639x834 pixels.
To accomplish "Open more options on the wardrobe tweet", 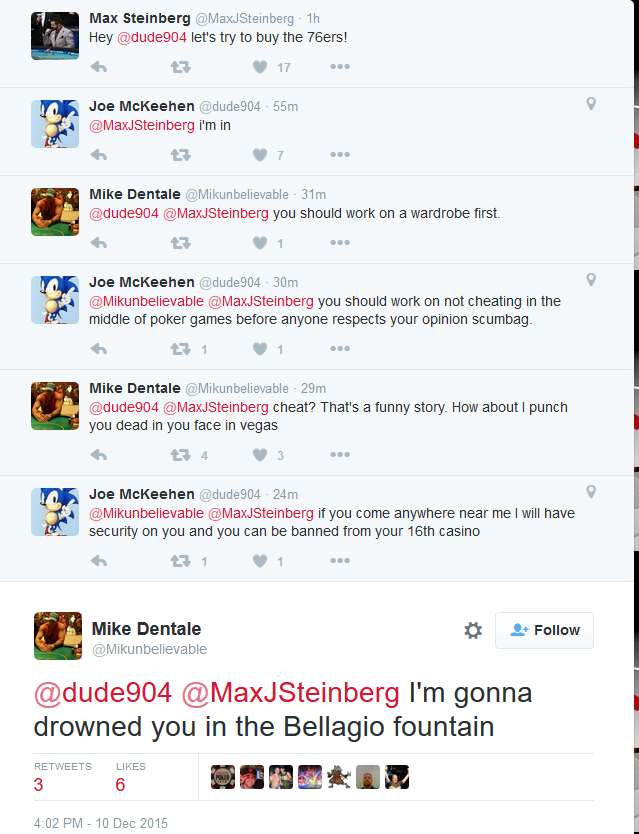I will [340, 243].
